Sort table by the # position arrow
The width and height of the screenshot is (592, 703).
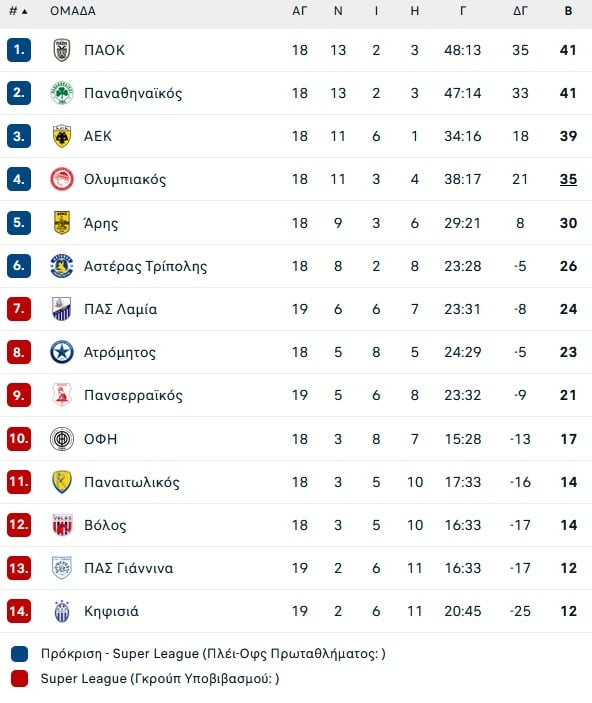point(18,11)
